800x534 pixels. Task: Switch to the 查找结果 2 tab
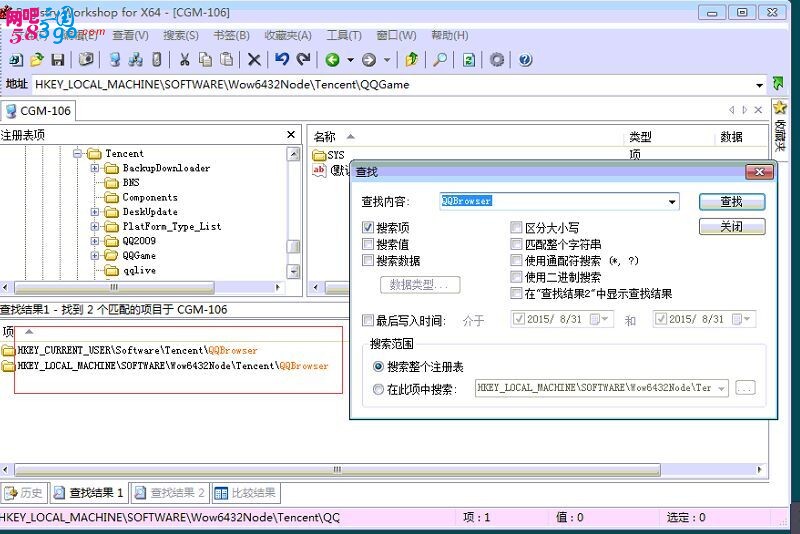click(x=169, y=493)
